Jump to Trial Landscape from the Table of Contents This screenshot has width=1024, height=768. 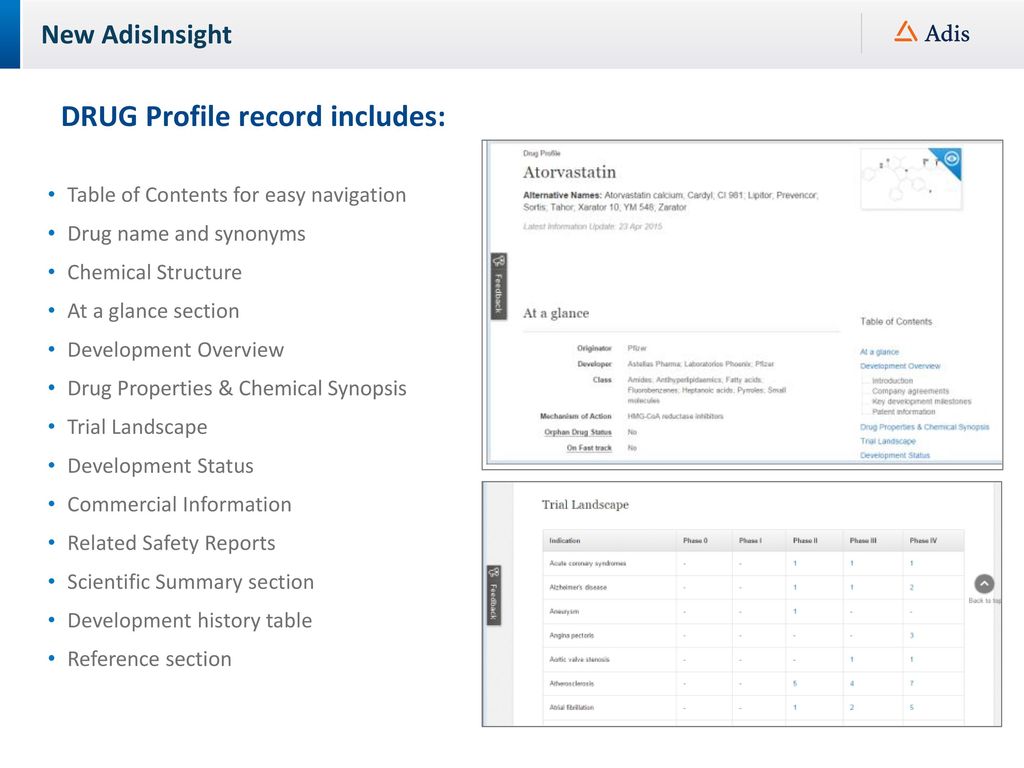click(x=888, y=441)
